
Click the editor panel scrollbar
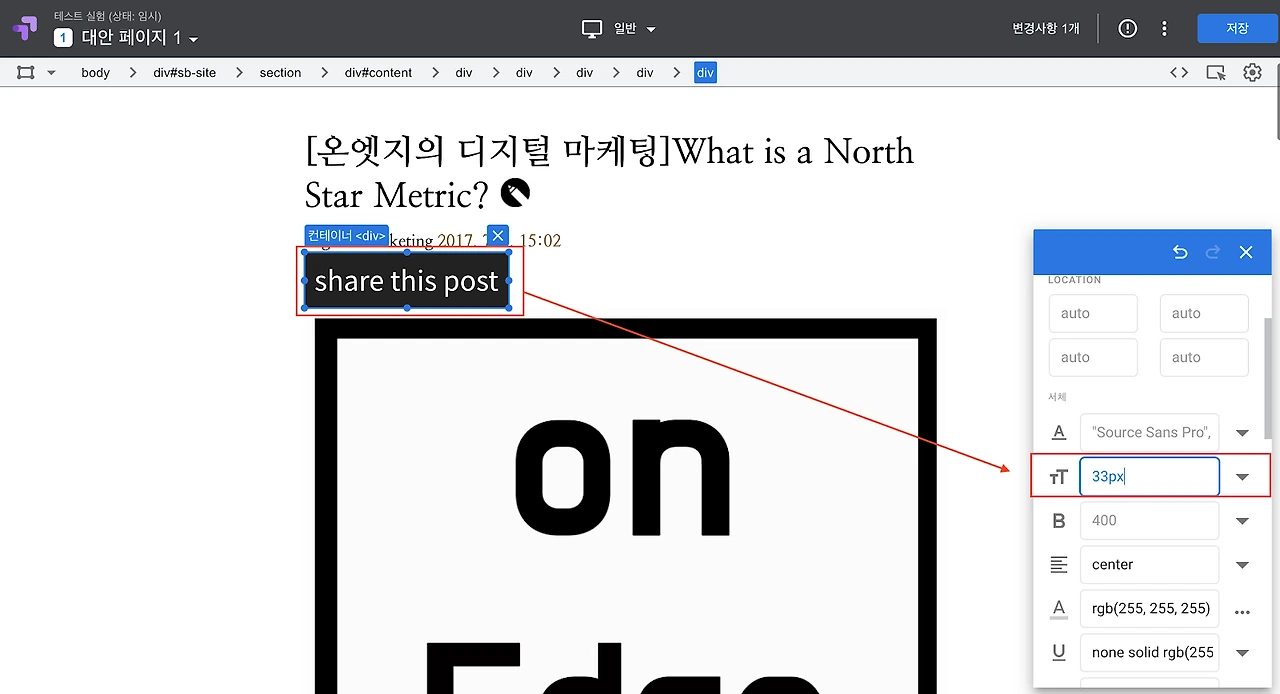[x=1270, y=378]
